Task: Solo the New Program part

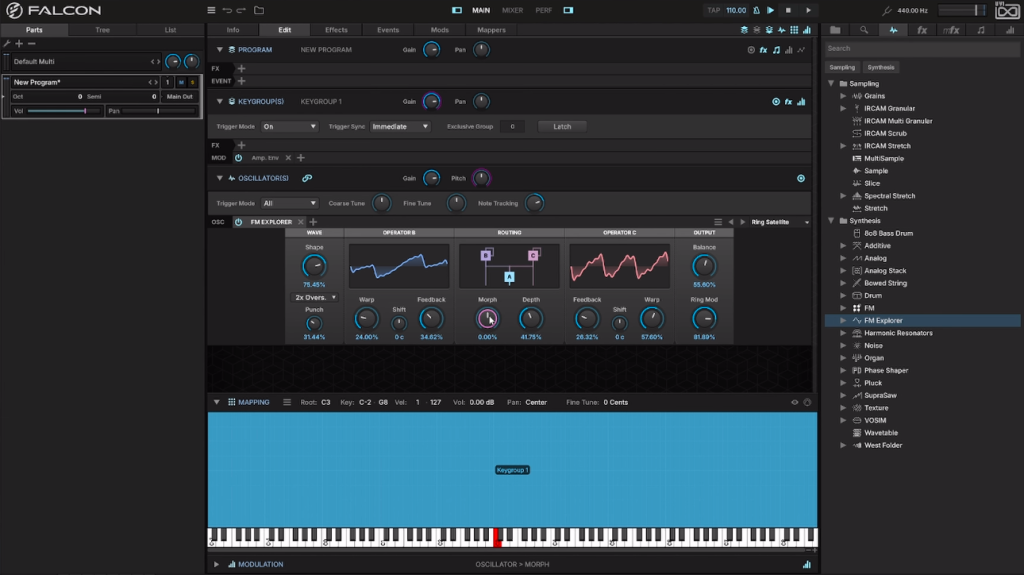Action: pyautogui.click(x=192, y=82)
